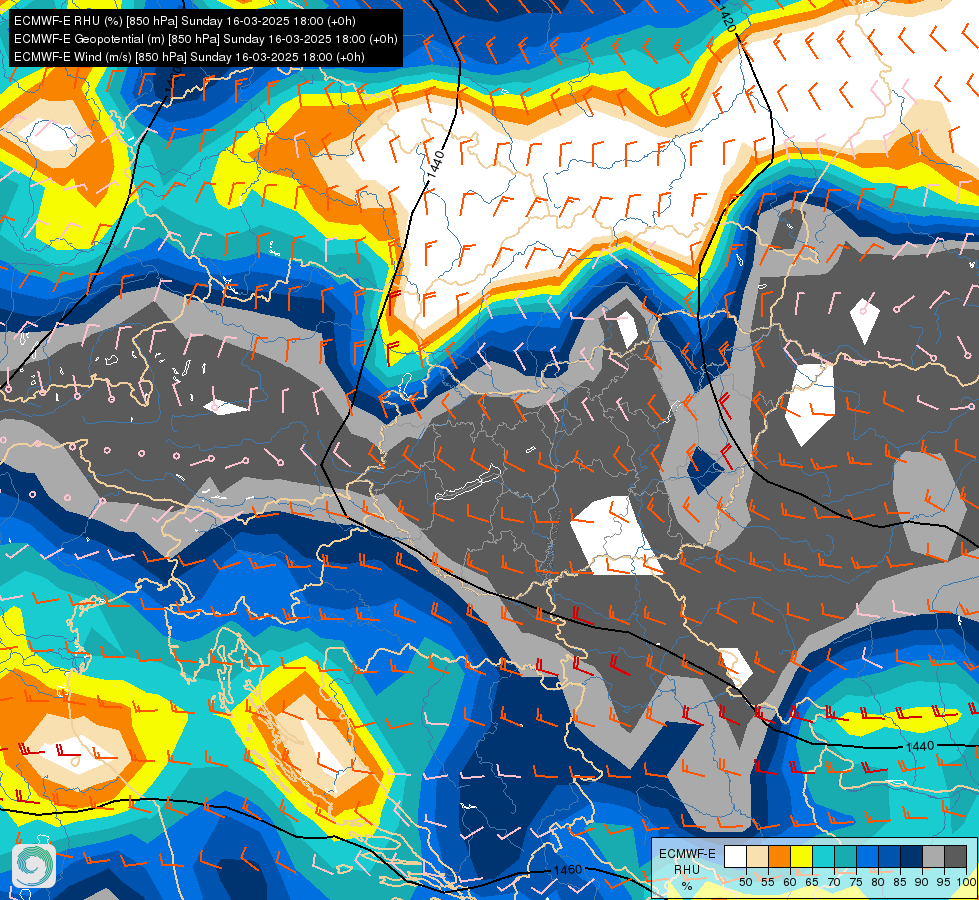The width and height of the screenshot is (979, 900).
Task: Click the legend tick label '55'
Action: (768, 882)
